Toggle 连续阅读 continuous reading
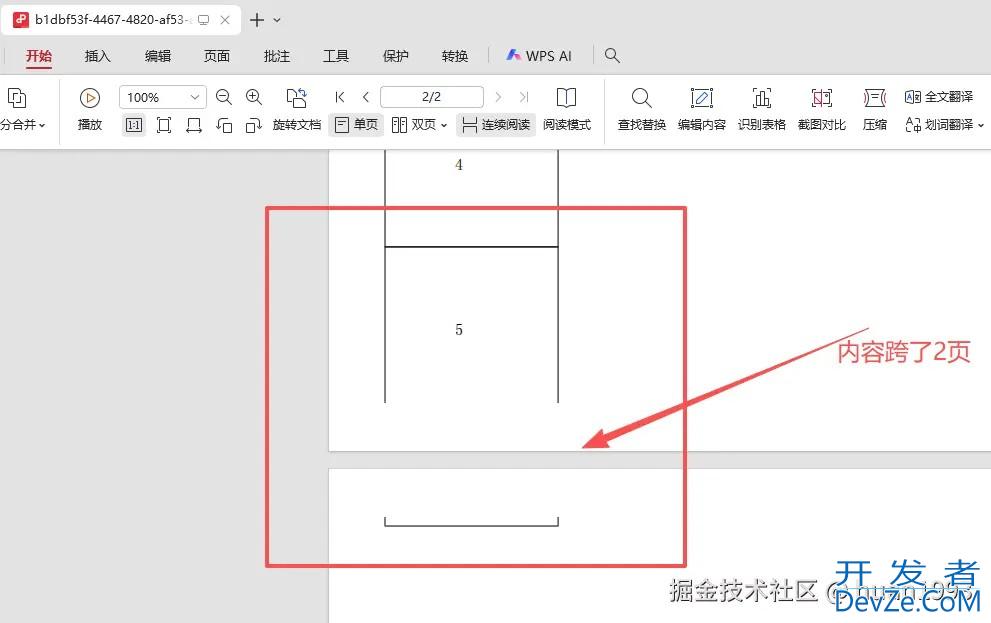 (x=496, y=125)
